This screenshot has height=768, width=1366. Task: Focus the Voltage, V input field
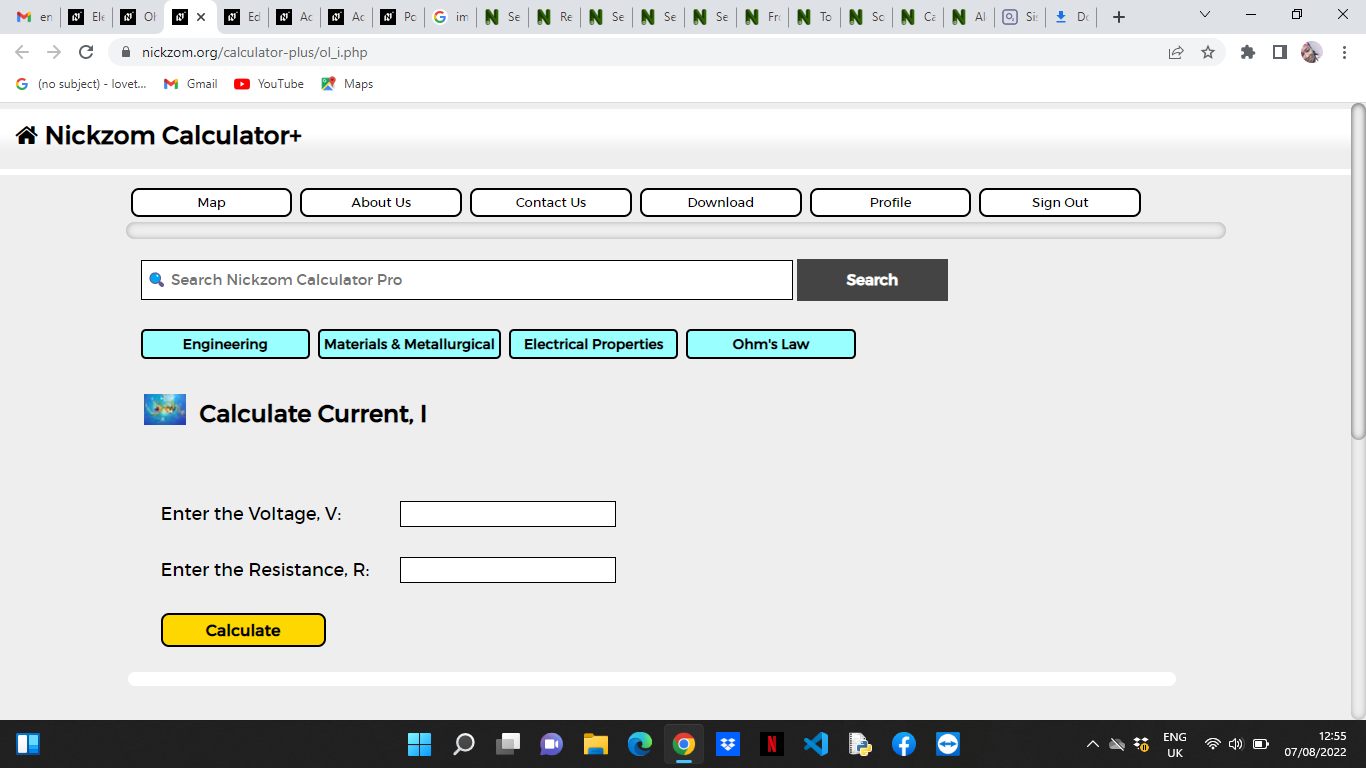tap(508, 514)
